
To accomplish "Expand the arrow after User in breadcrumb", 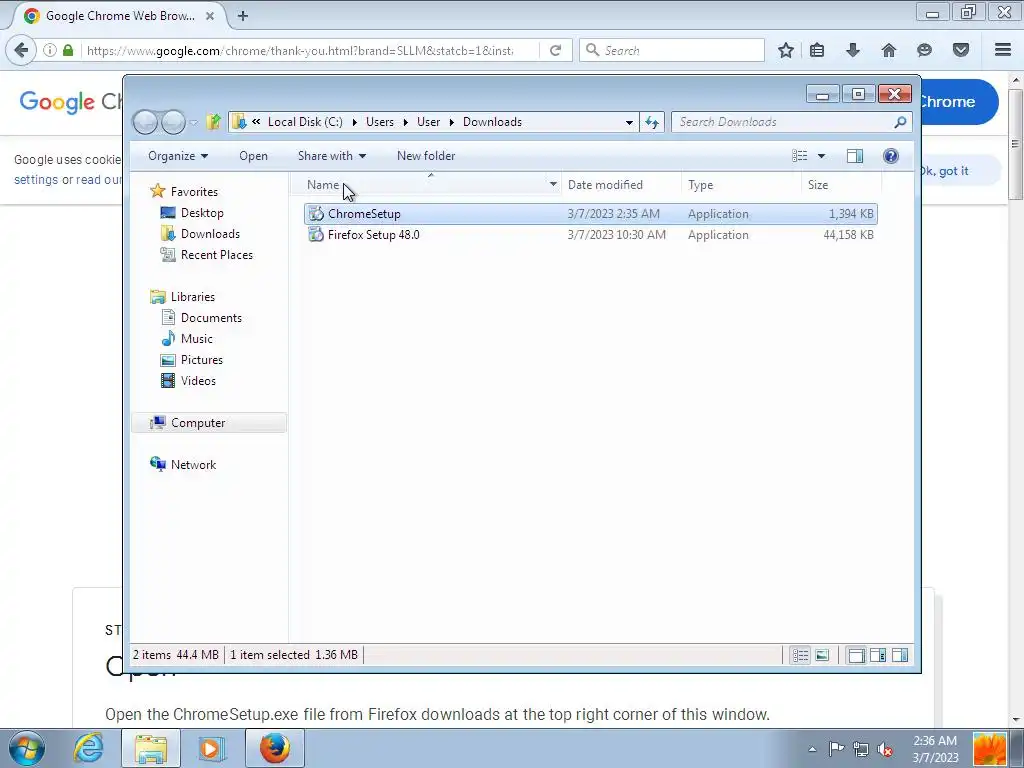I will 451,122.
